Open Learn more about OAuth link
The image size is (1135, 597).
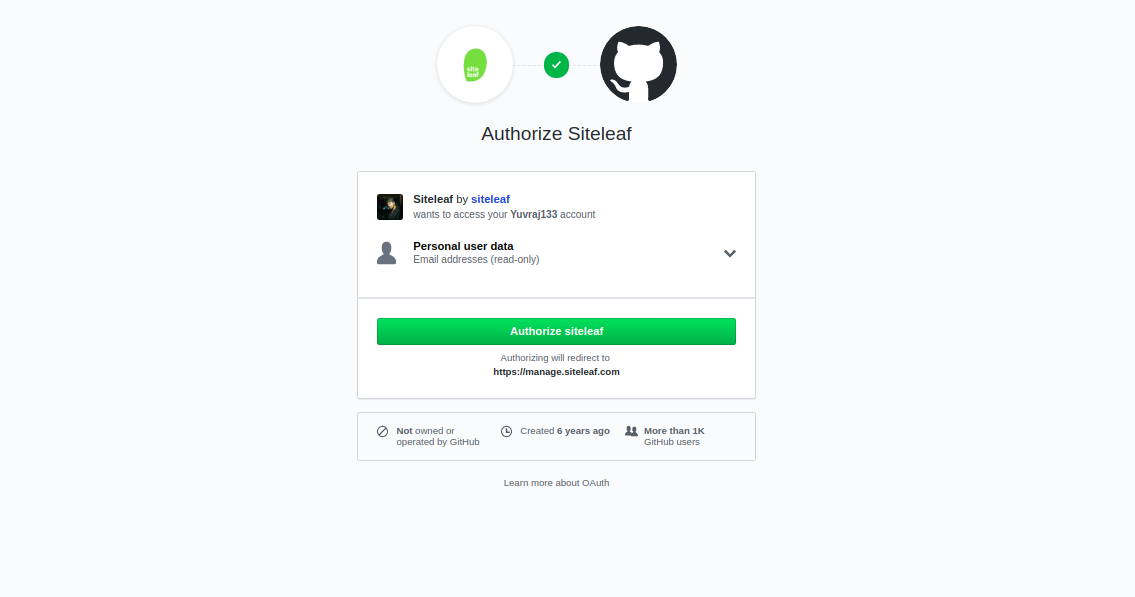tap(556, 483)
